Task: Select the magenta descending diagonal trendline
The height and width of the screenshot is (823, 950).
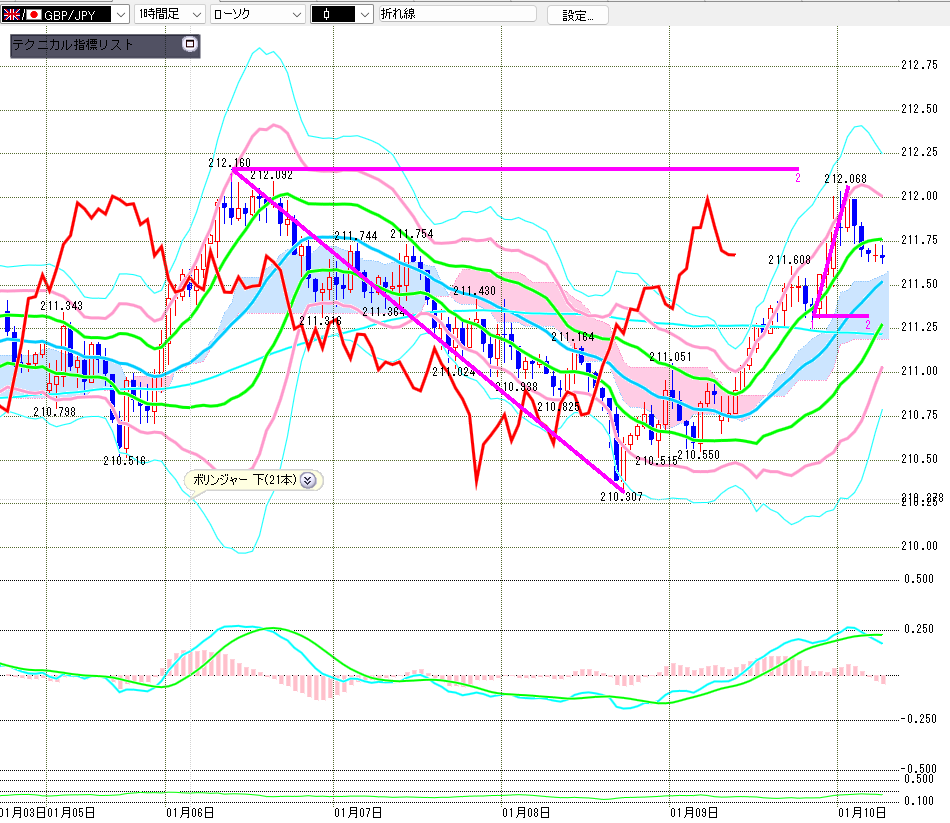Action: tap(430, 331)
